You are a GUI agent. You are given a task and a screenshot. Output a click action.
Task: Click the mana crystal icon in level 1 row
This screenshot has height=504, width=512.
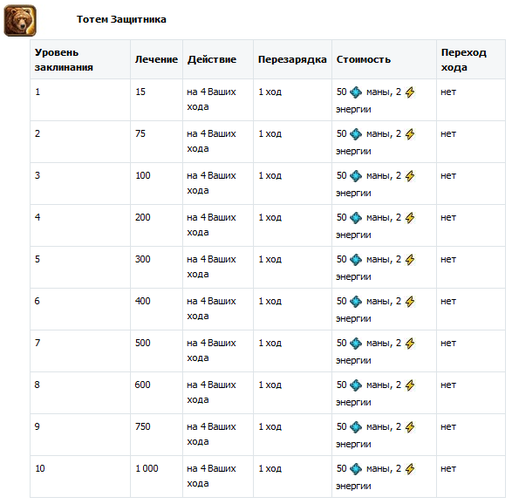356,92
